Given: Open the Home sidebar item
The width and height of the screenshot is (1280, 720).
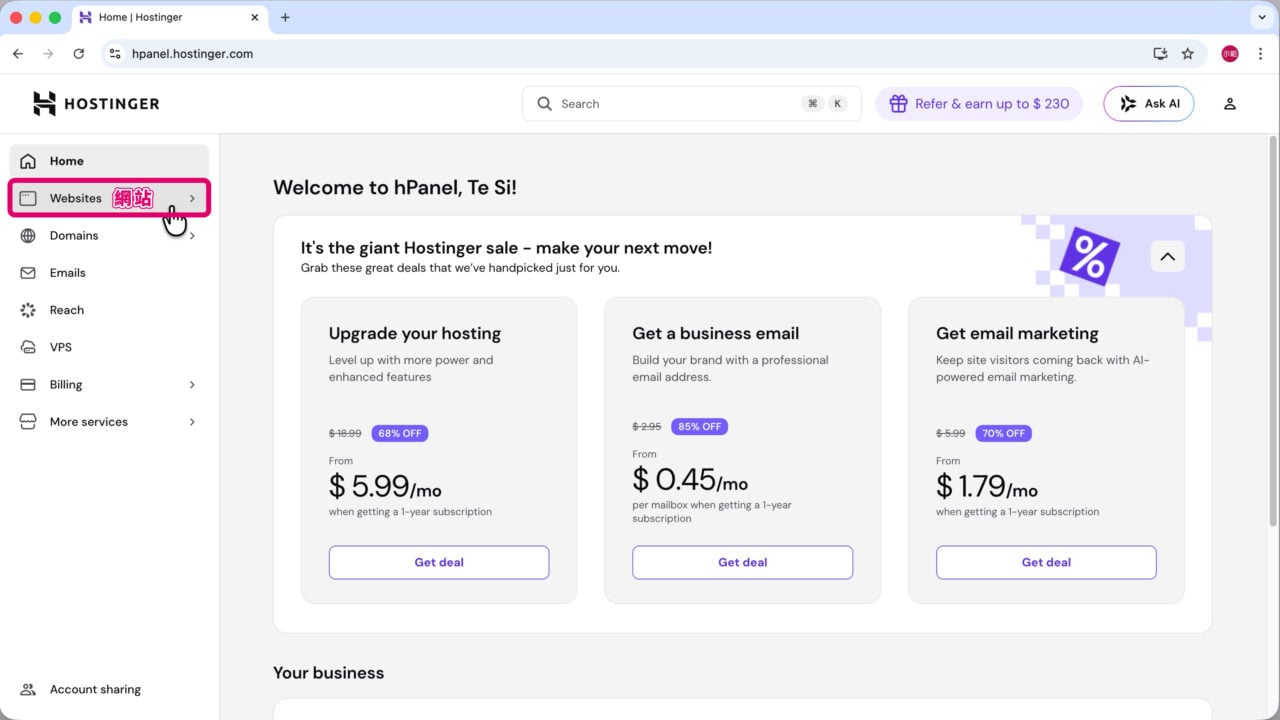Looking at the screenshot, I should (x=109, y=161).
